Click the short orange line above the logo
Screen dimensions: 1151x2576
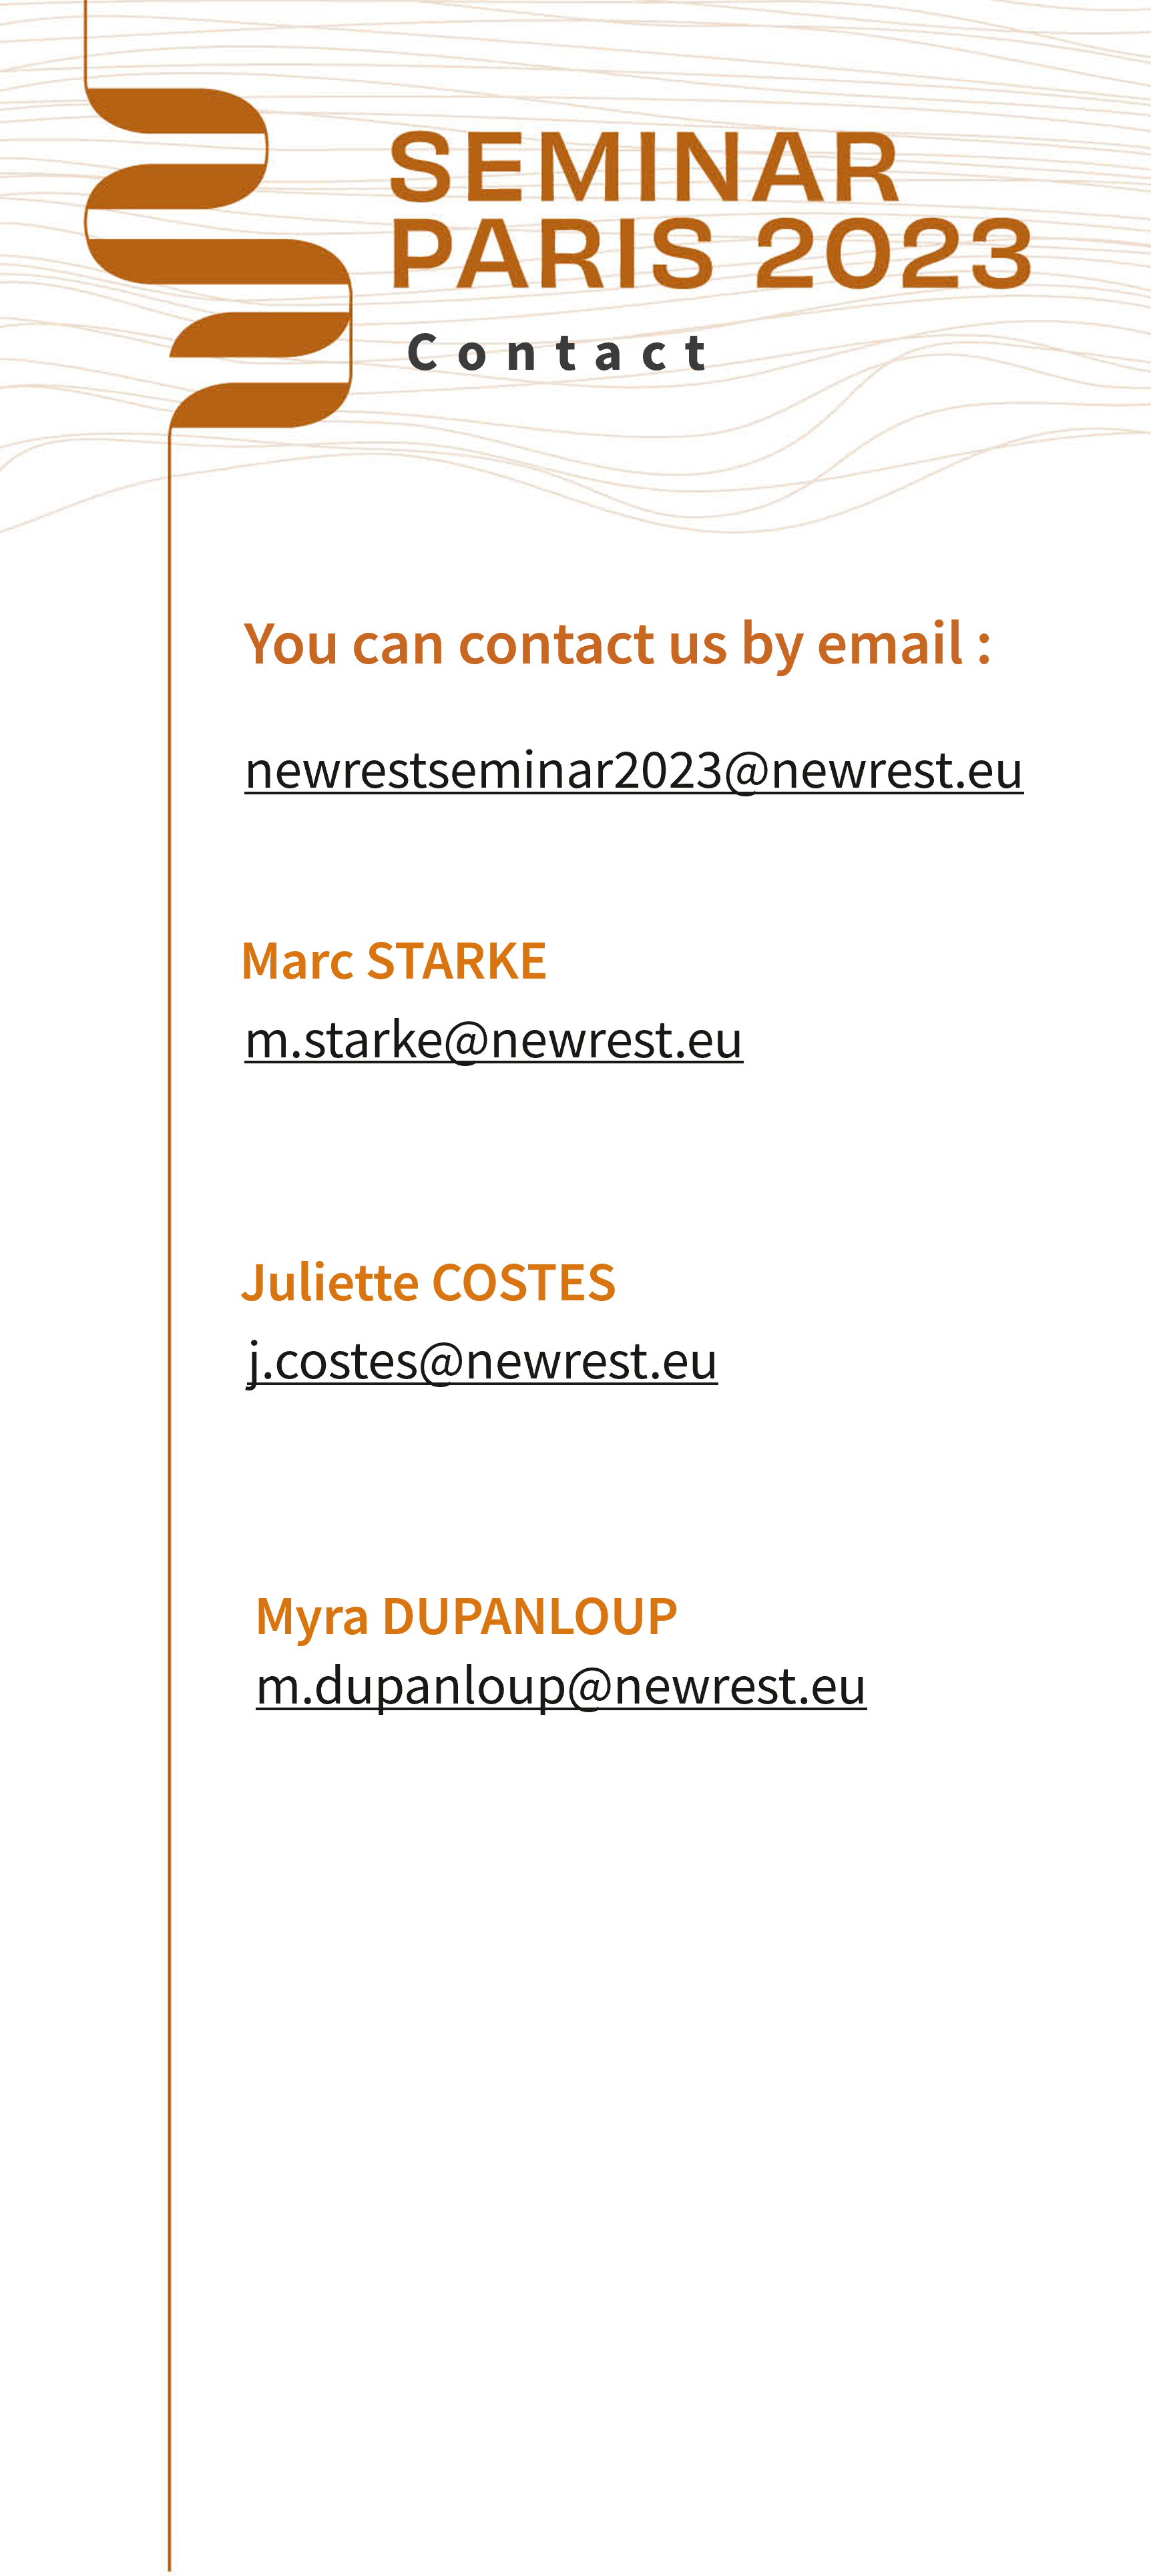pos(86,40)
